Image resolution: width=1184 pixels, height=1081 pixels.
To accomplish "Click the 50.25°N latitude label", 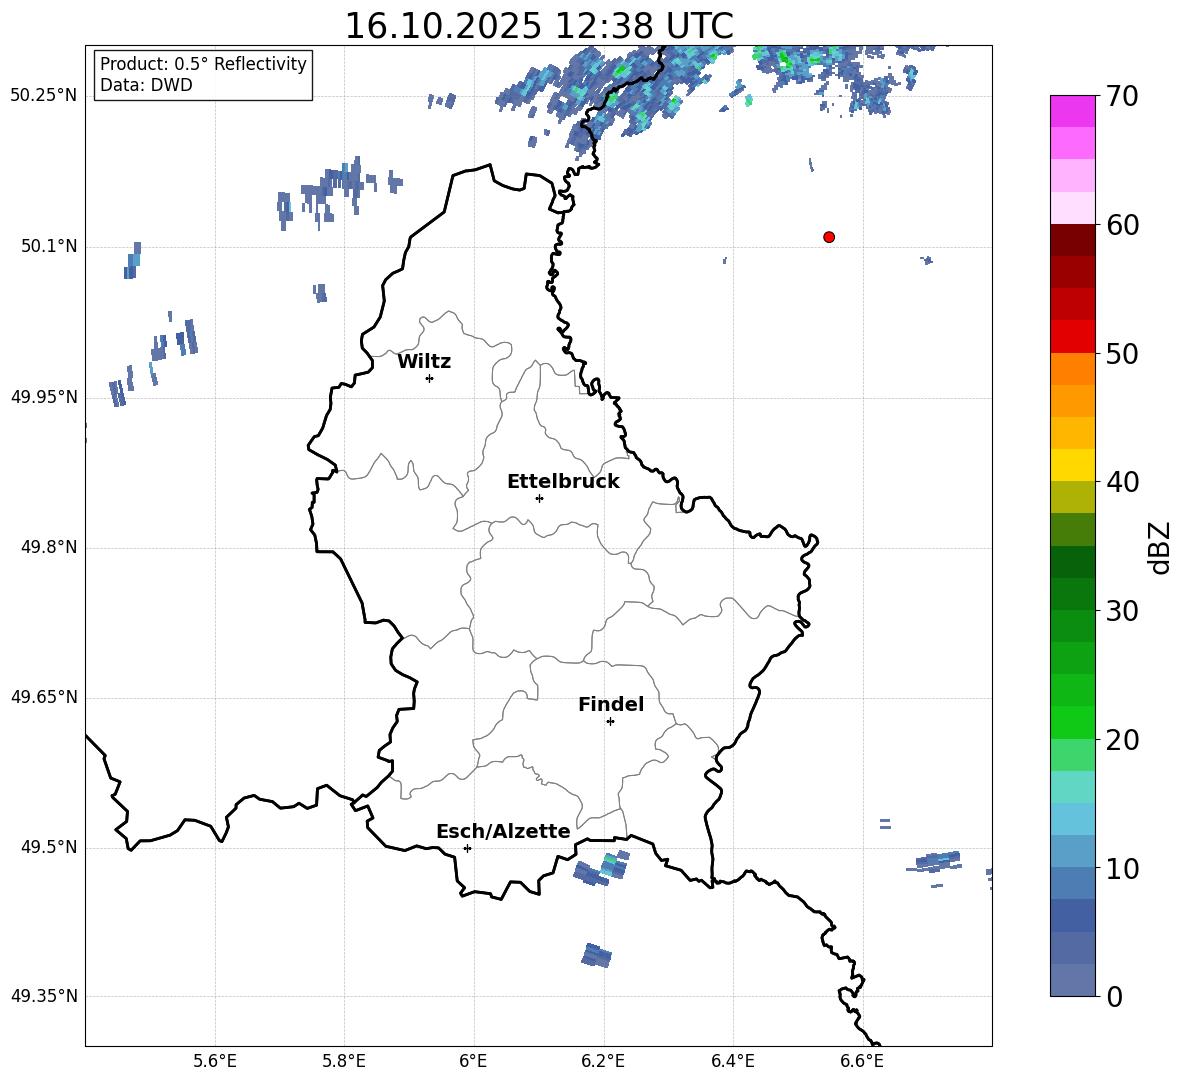I will click(44, 96).
